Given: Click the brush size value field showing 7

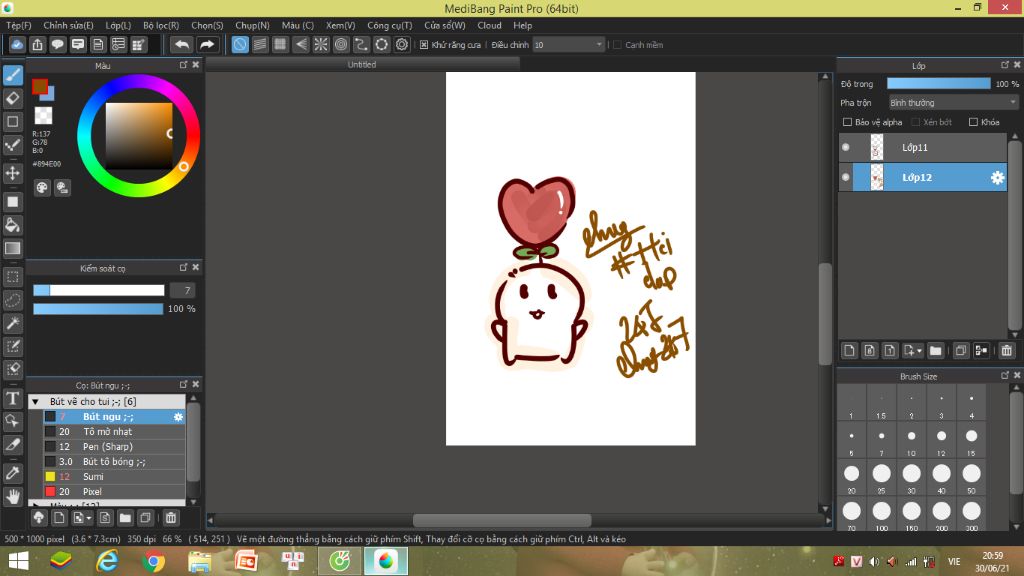Looking at the screenshot, I should (x=183, y=291).
